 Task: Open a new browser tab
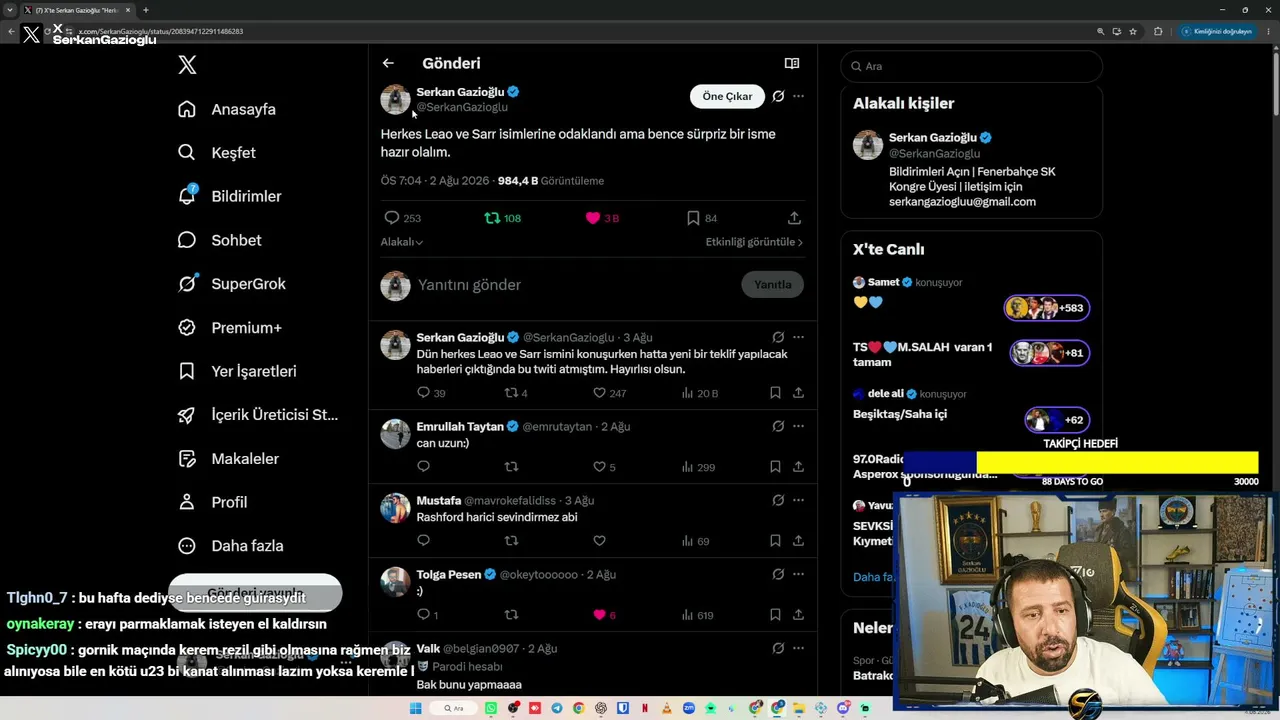click(x=146, y=10)
